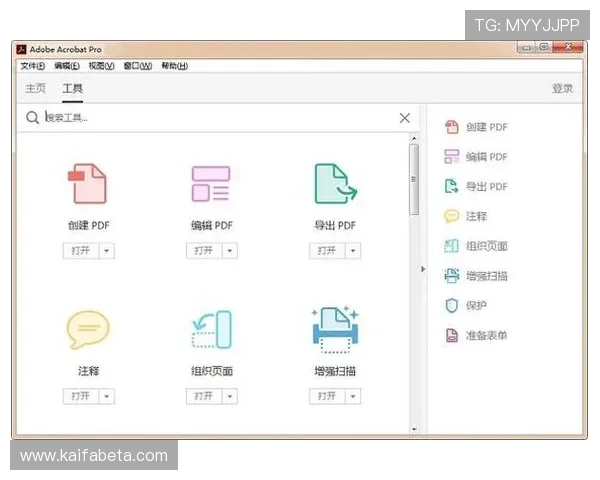
Task: Click 打开 button under 注释
Action: pyautogui.click(x=81, y=397)
